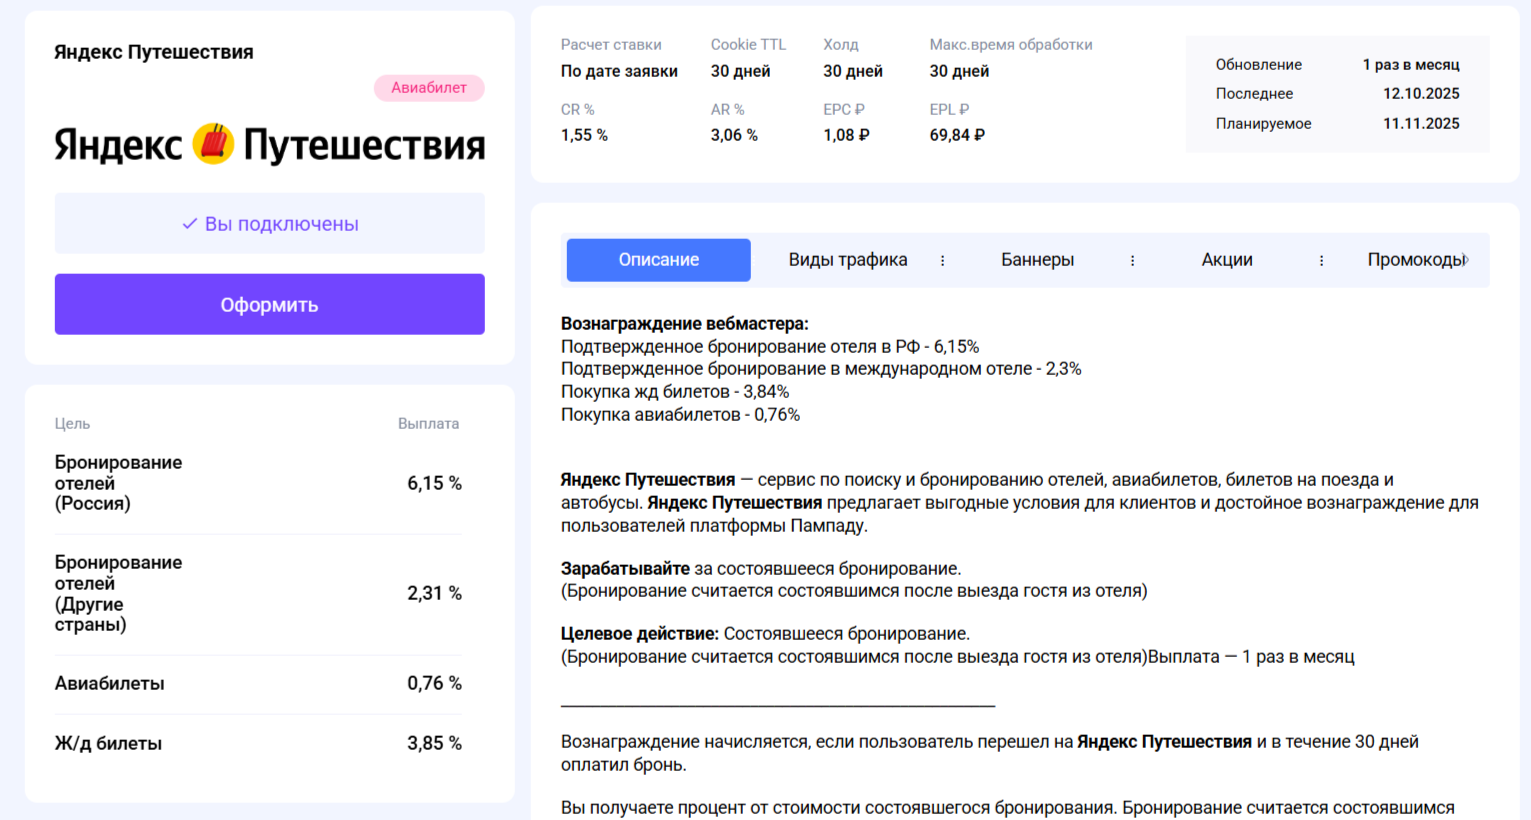Click the EPC value 1,08 ₽

click(x=846, y=135)
